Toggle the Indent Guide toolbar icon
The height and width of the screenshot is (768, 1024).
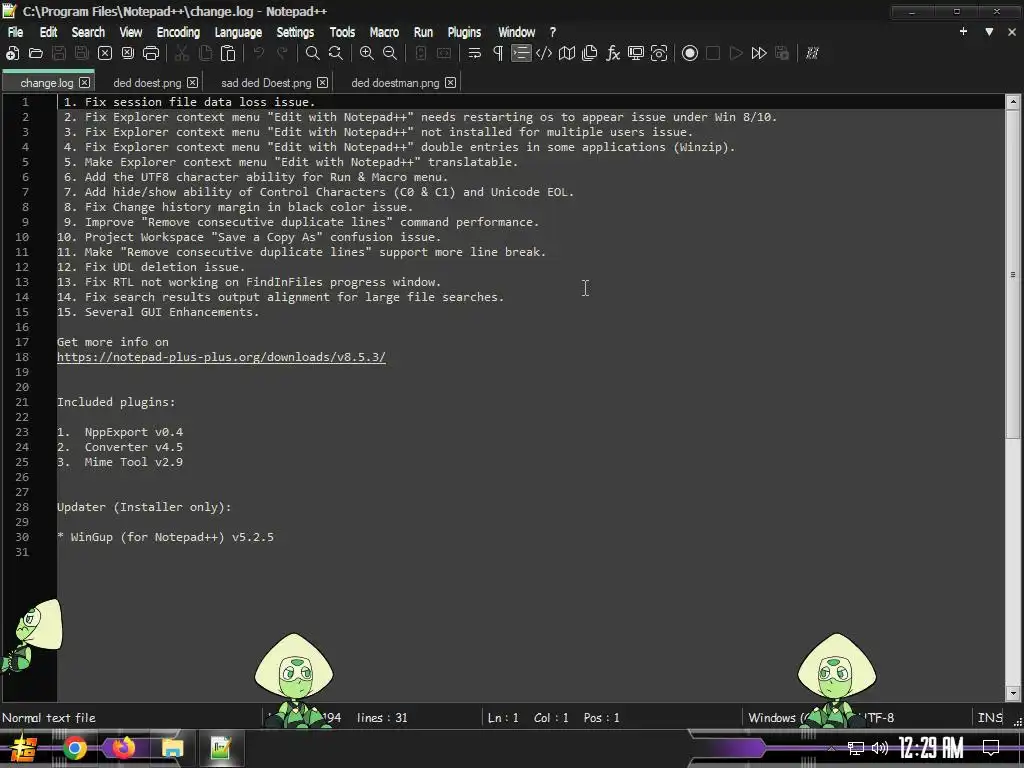tap(521, 54)
